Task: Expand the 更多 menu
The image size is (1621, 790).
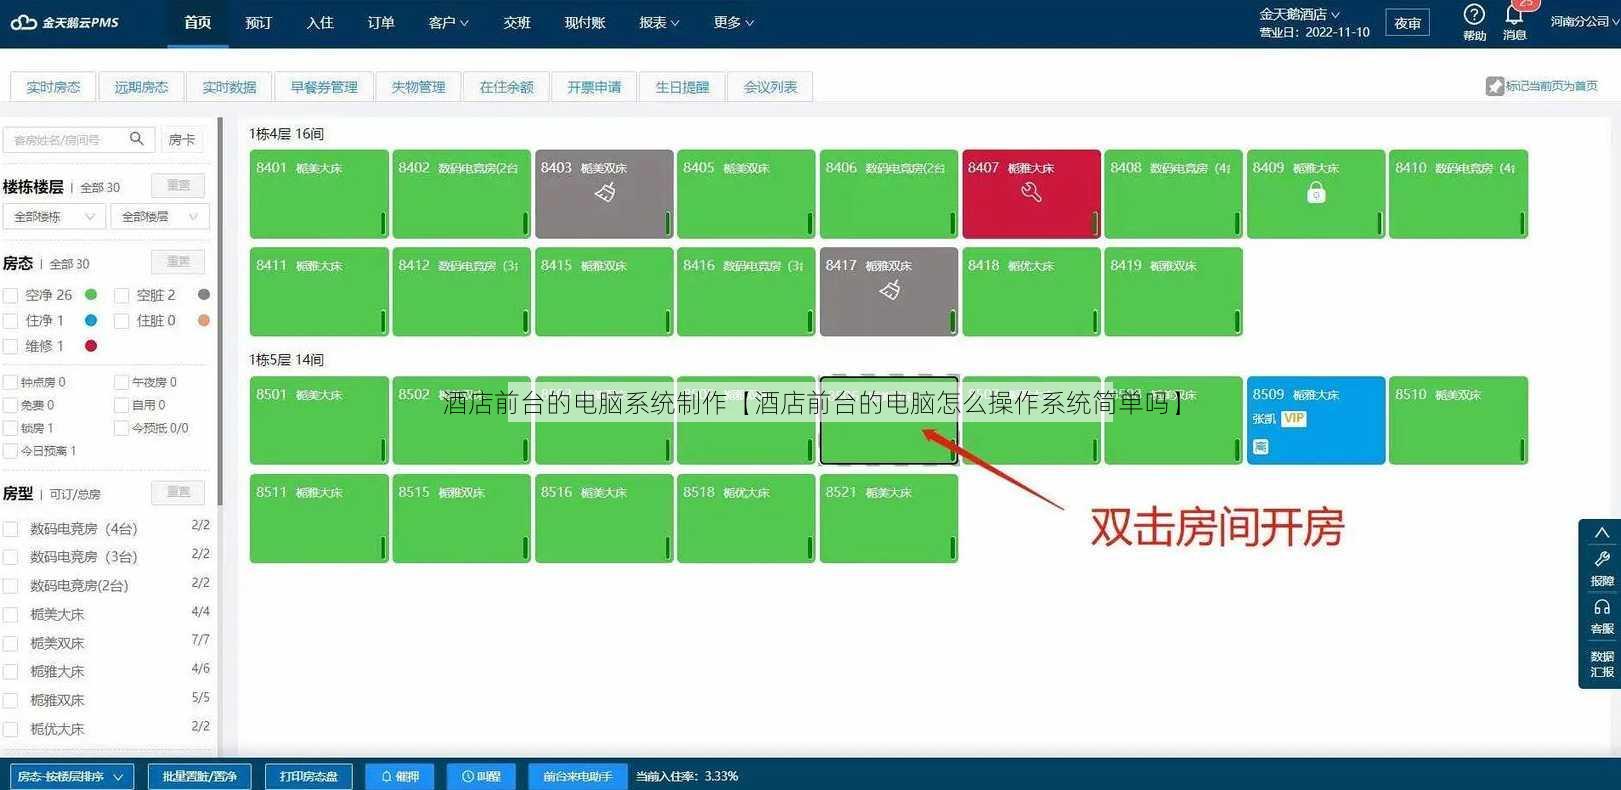Action: tap(734, 22)
